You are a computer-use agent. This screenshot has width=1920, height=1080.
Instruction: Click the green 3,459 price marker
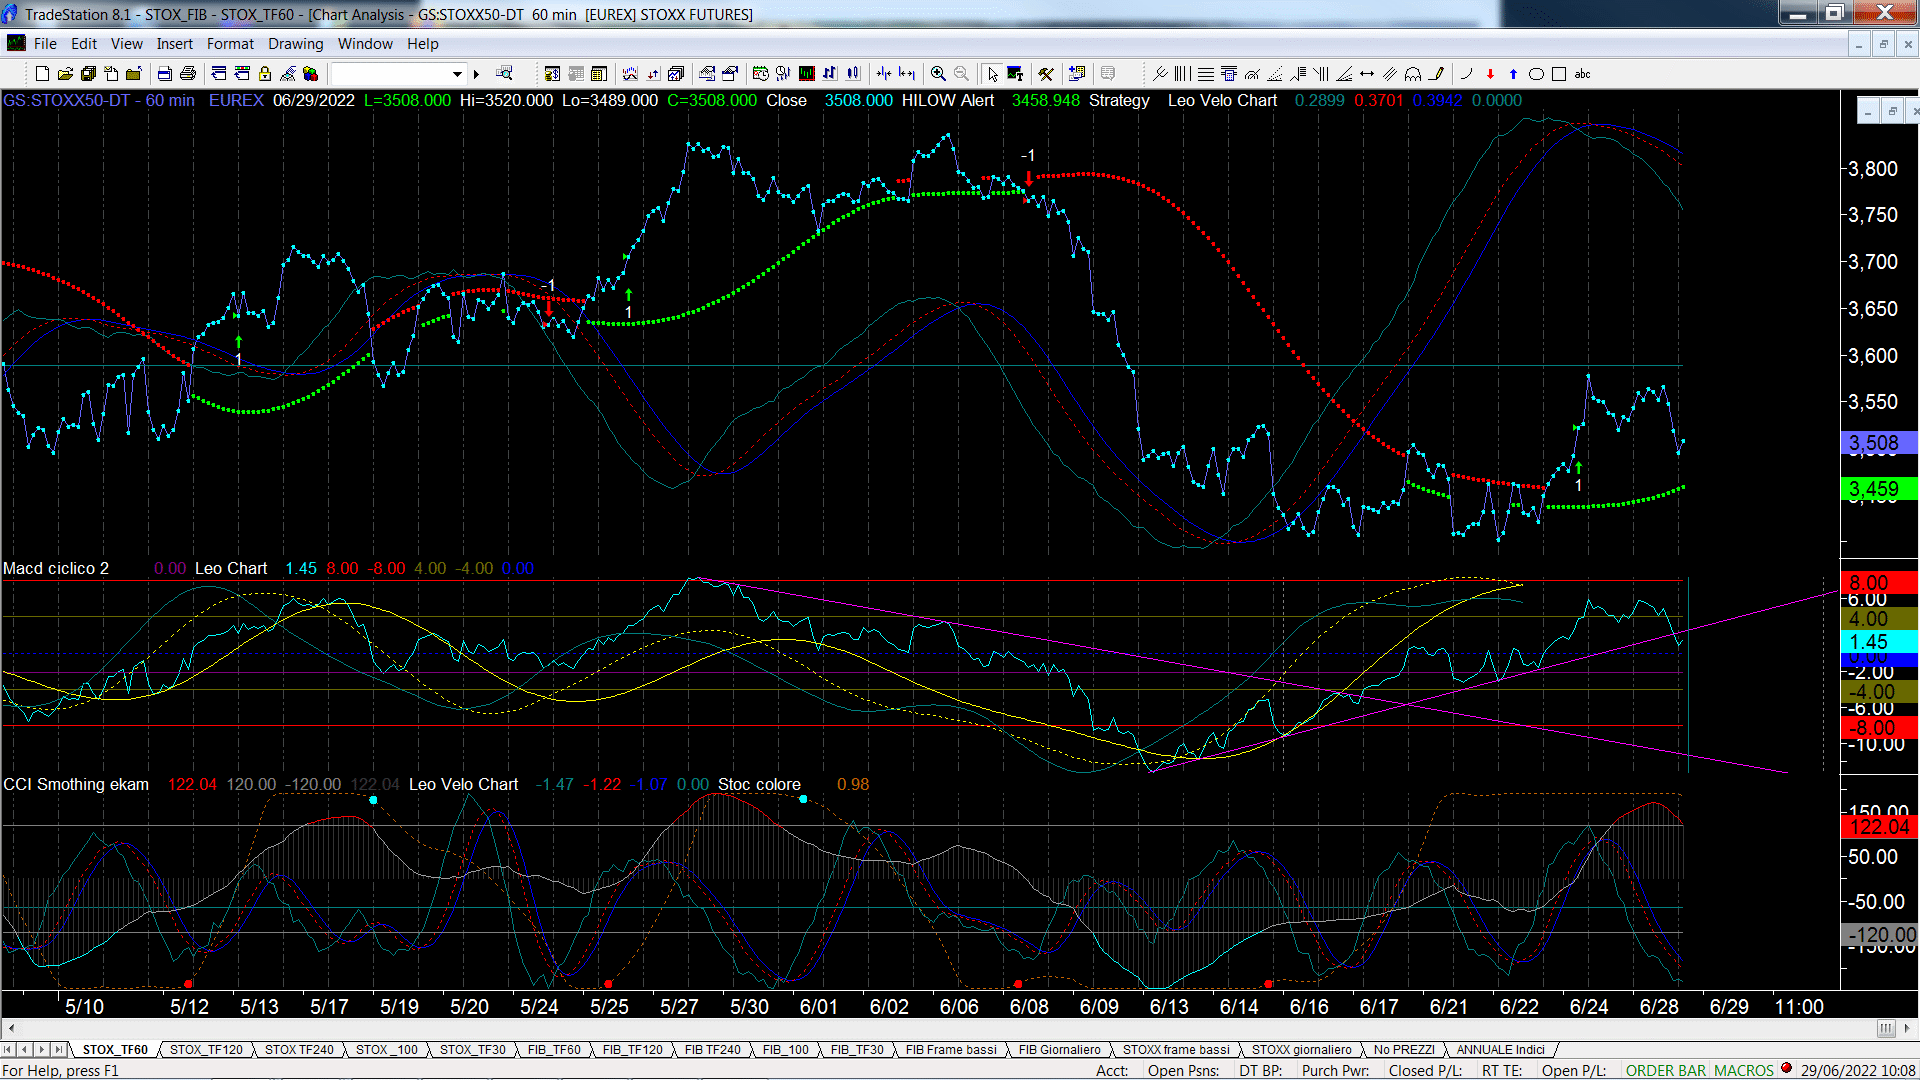(x=1878, y=489)
